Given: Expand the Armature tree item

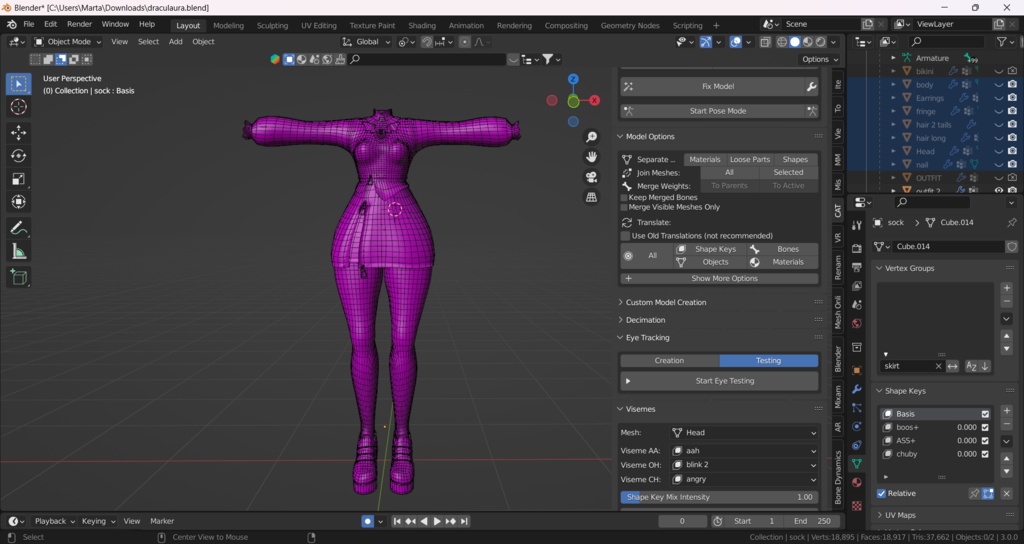Looking at the screenshot, I should pos(893,58).
